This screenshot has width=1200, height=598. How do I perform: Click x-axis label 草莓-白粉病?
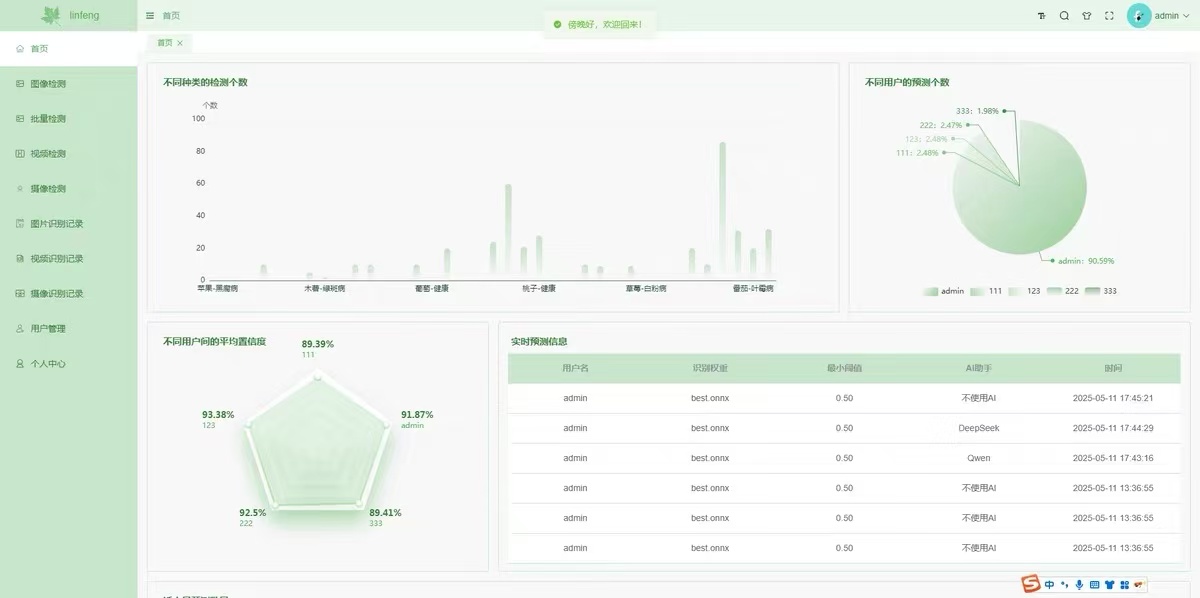646,288
